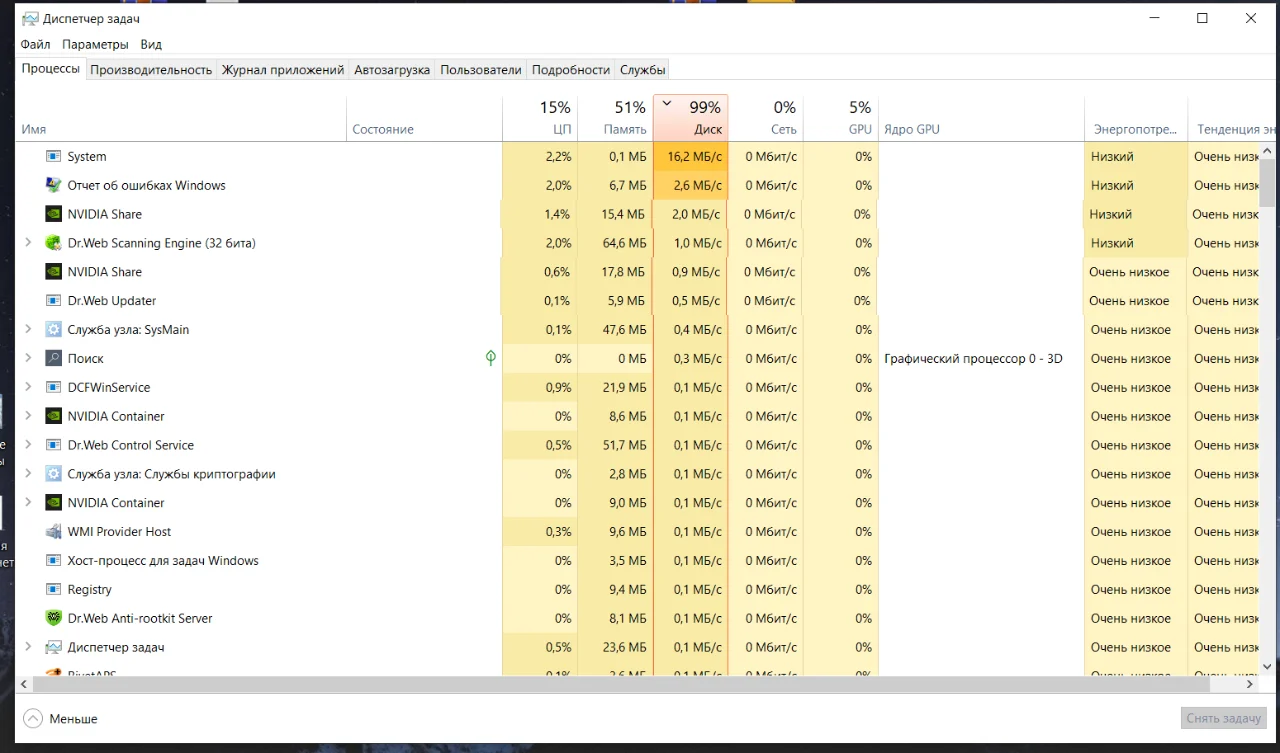Click the System process icon
Viewport: 1280px width, 753px height.
click(54, 157)
